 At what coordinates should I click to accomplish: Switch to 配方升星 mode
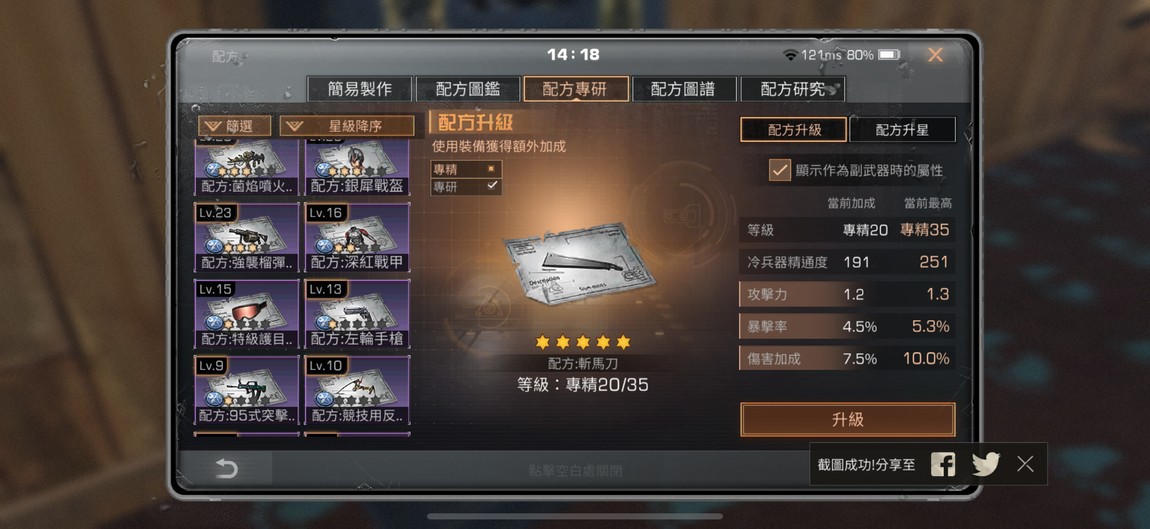[902, 130]
